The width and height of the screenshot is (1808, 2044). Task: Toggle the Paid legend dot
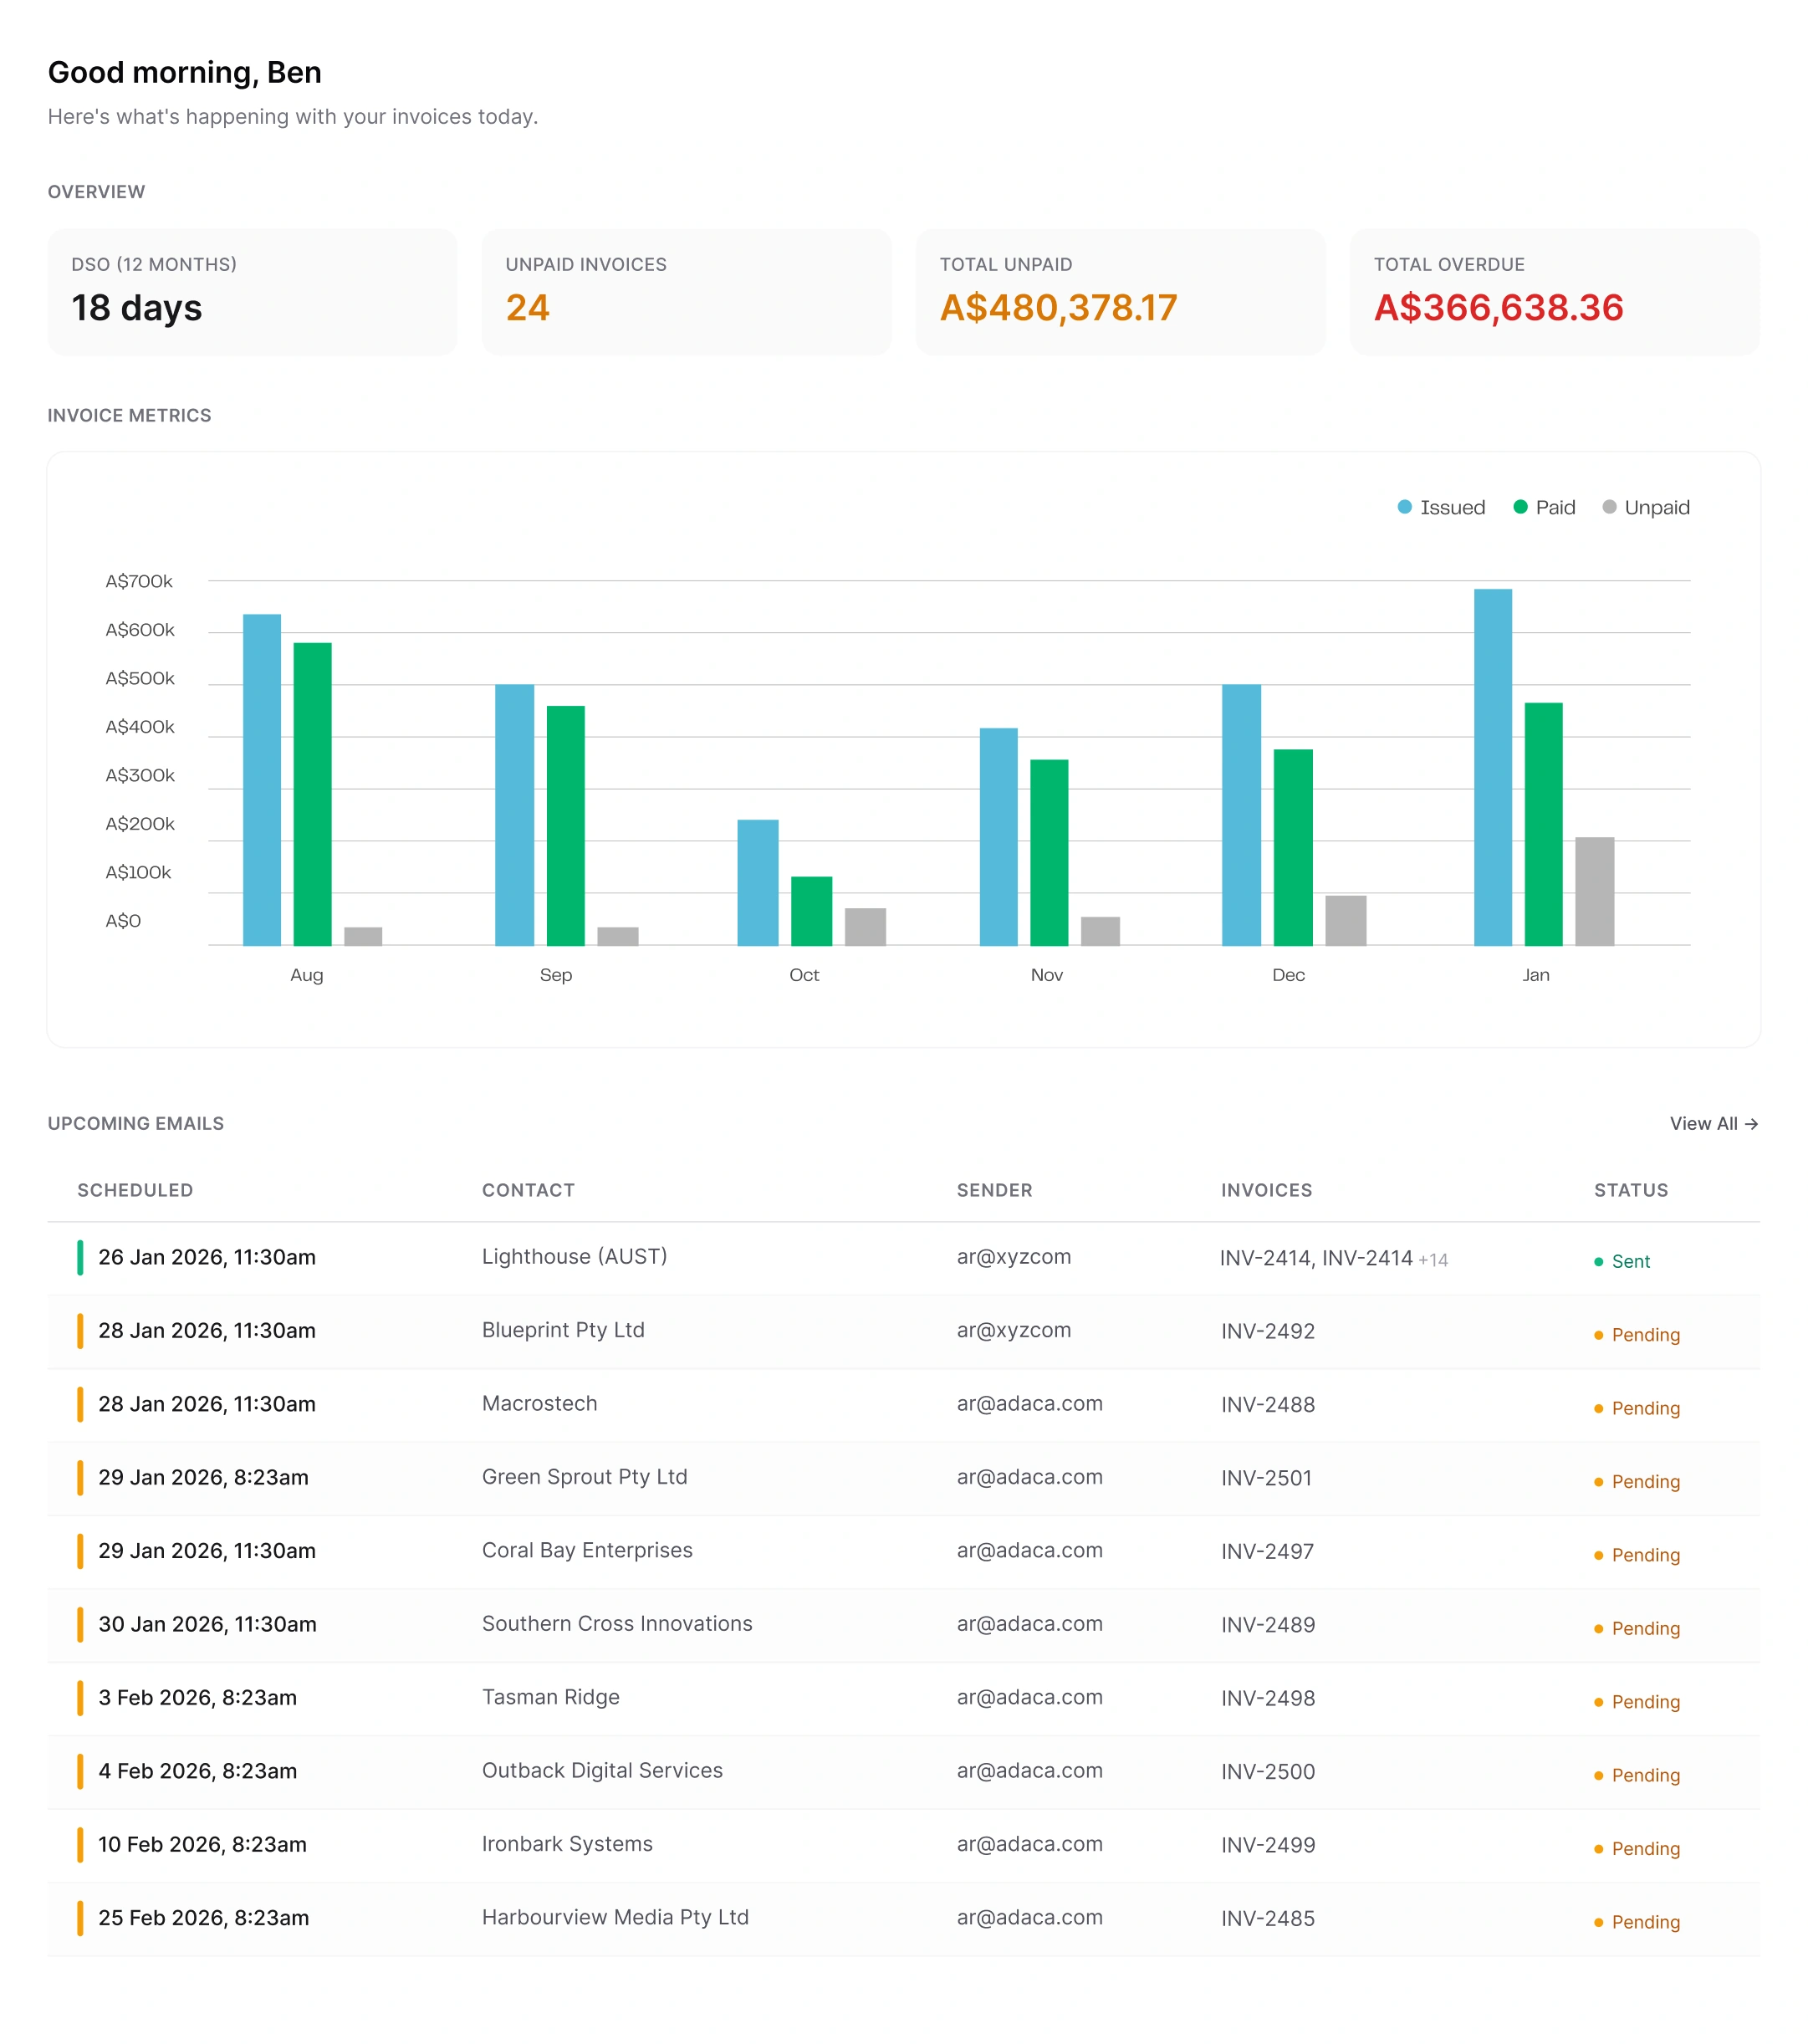(1520, 507)
